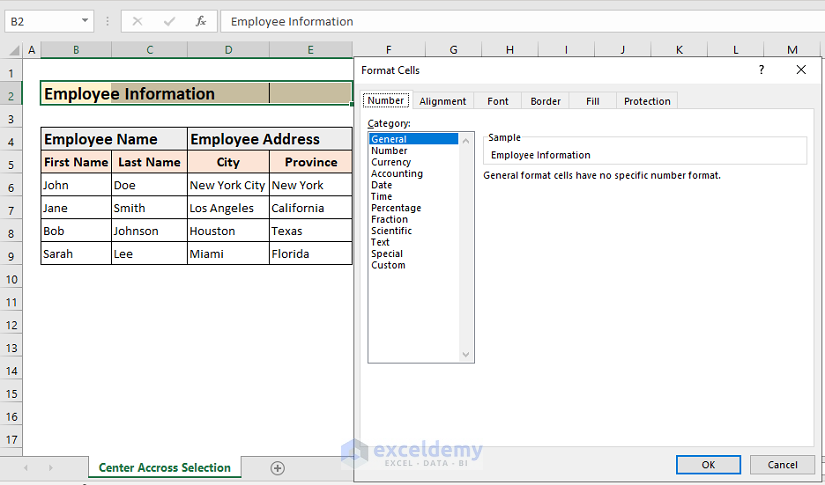Image resolution: width=825 pixels, height=485 pixels.
Task: Select the Center Accross Selection sheet tab
Action: point(165,468)
